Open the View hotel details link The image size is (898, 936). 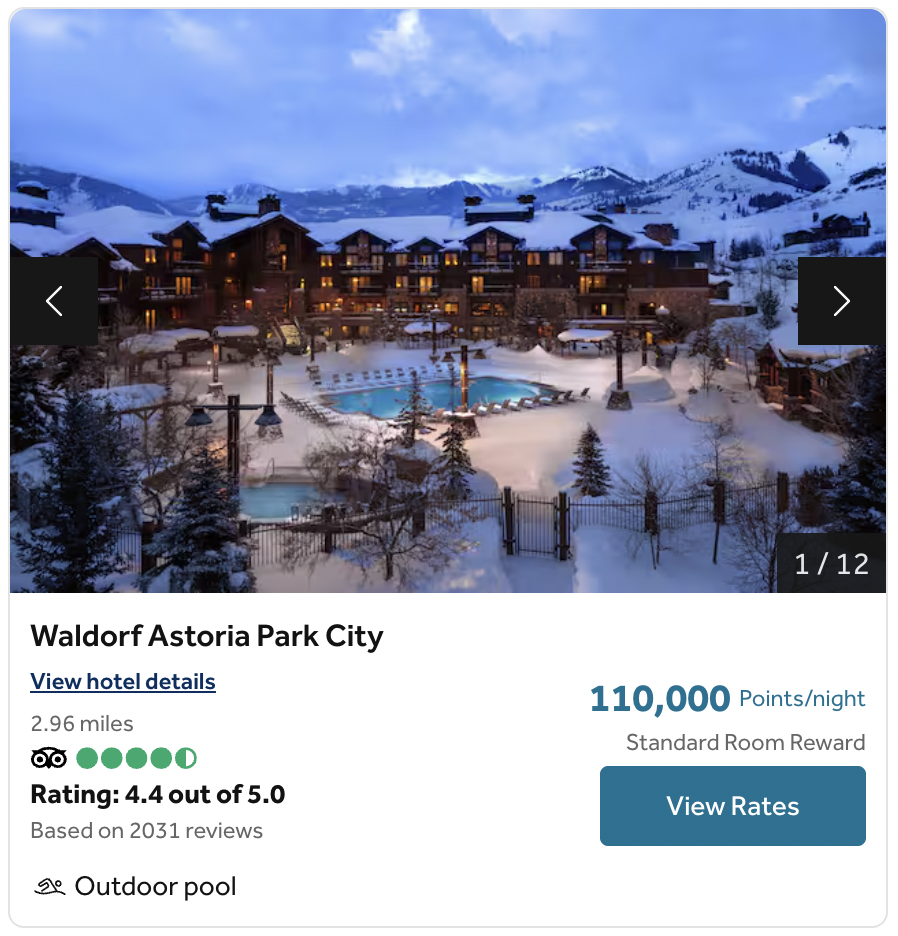(123, 681)
